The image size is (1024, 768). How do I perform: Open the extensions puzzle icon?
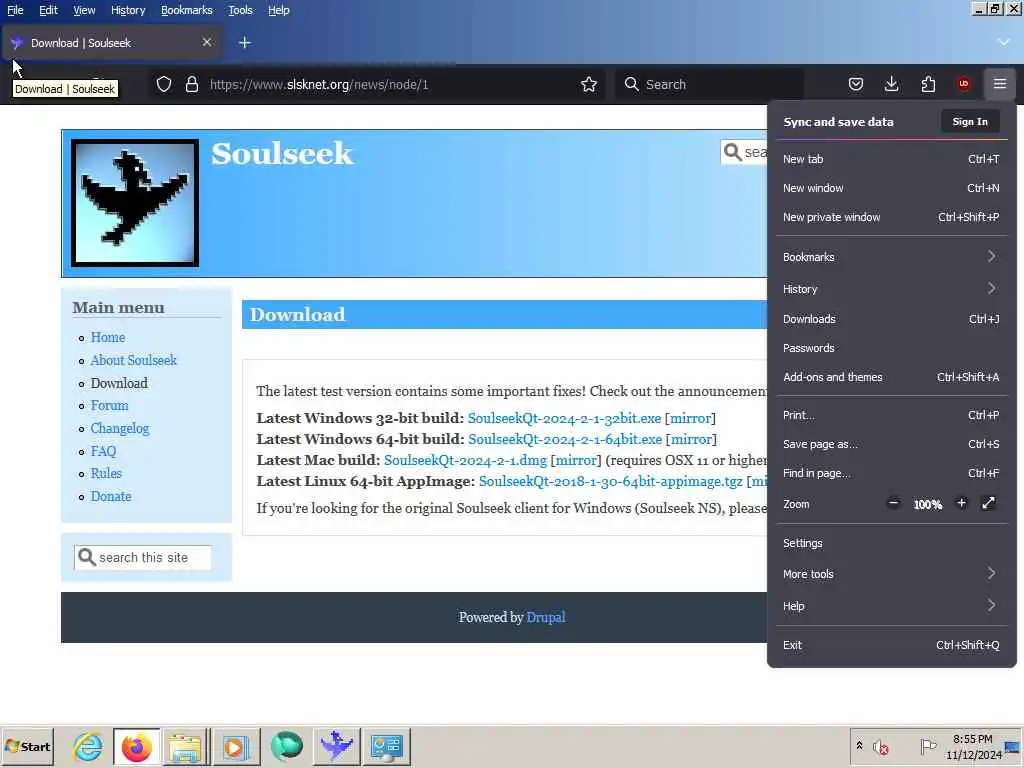click(x=928, y=84)
